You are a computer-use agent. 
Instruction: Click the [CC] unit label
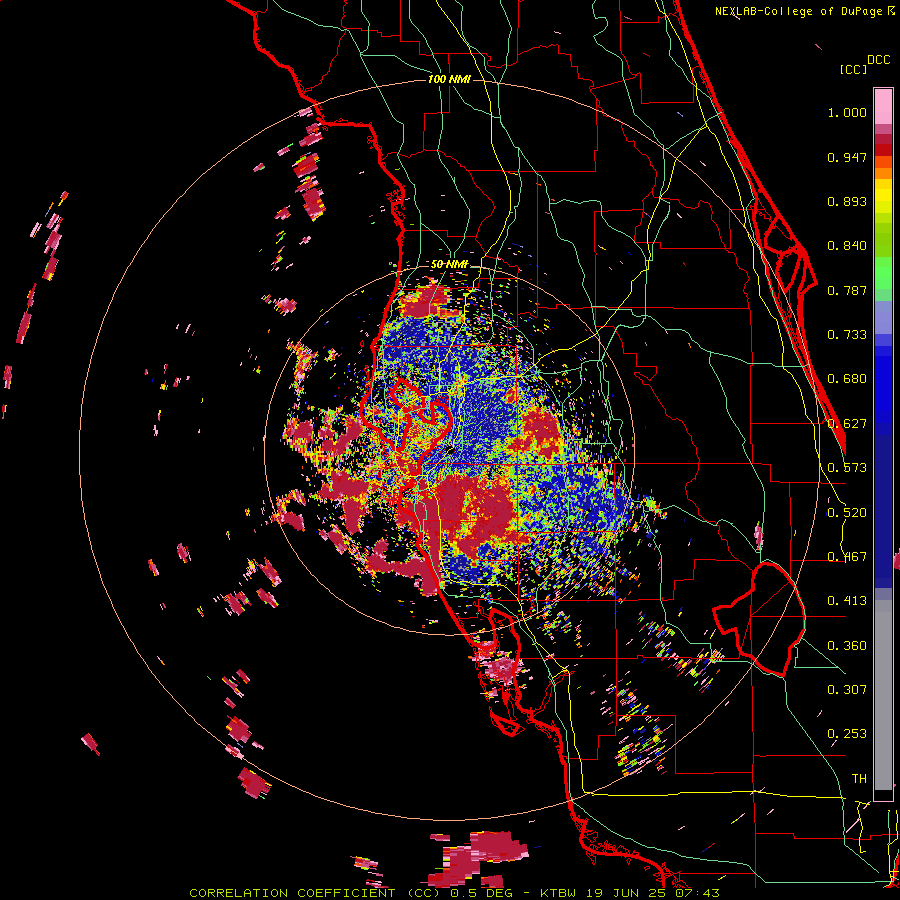tap(853, 69)
